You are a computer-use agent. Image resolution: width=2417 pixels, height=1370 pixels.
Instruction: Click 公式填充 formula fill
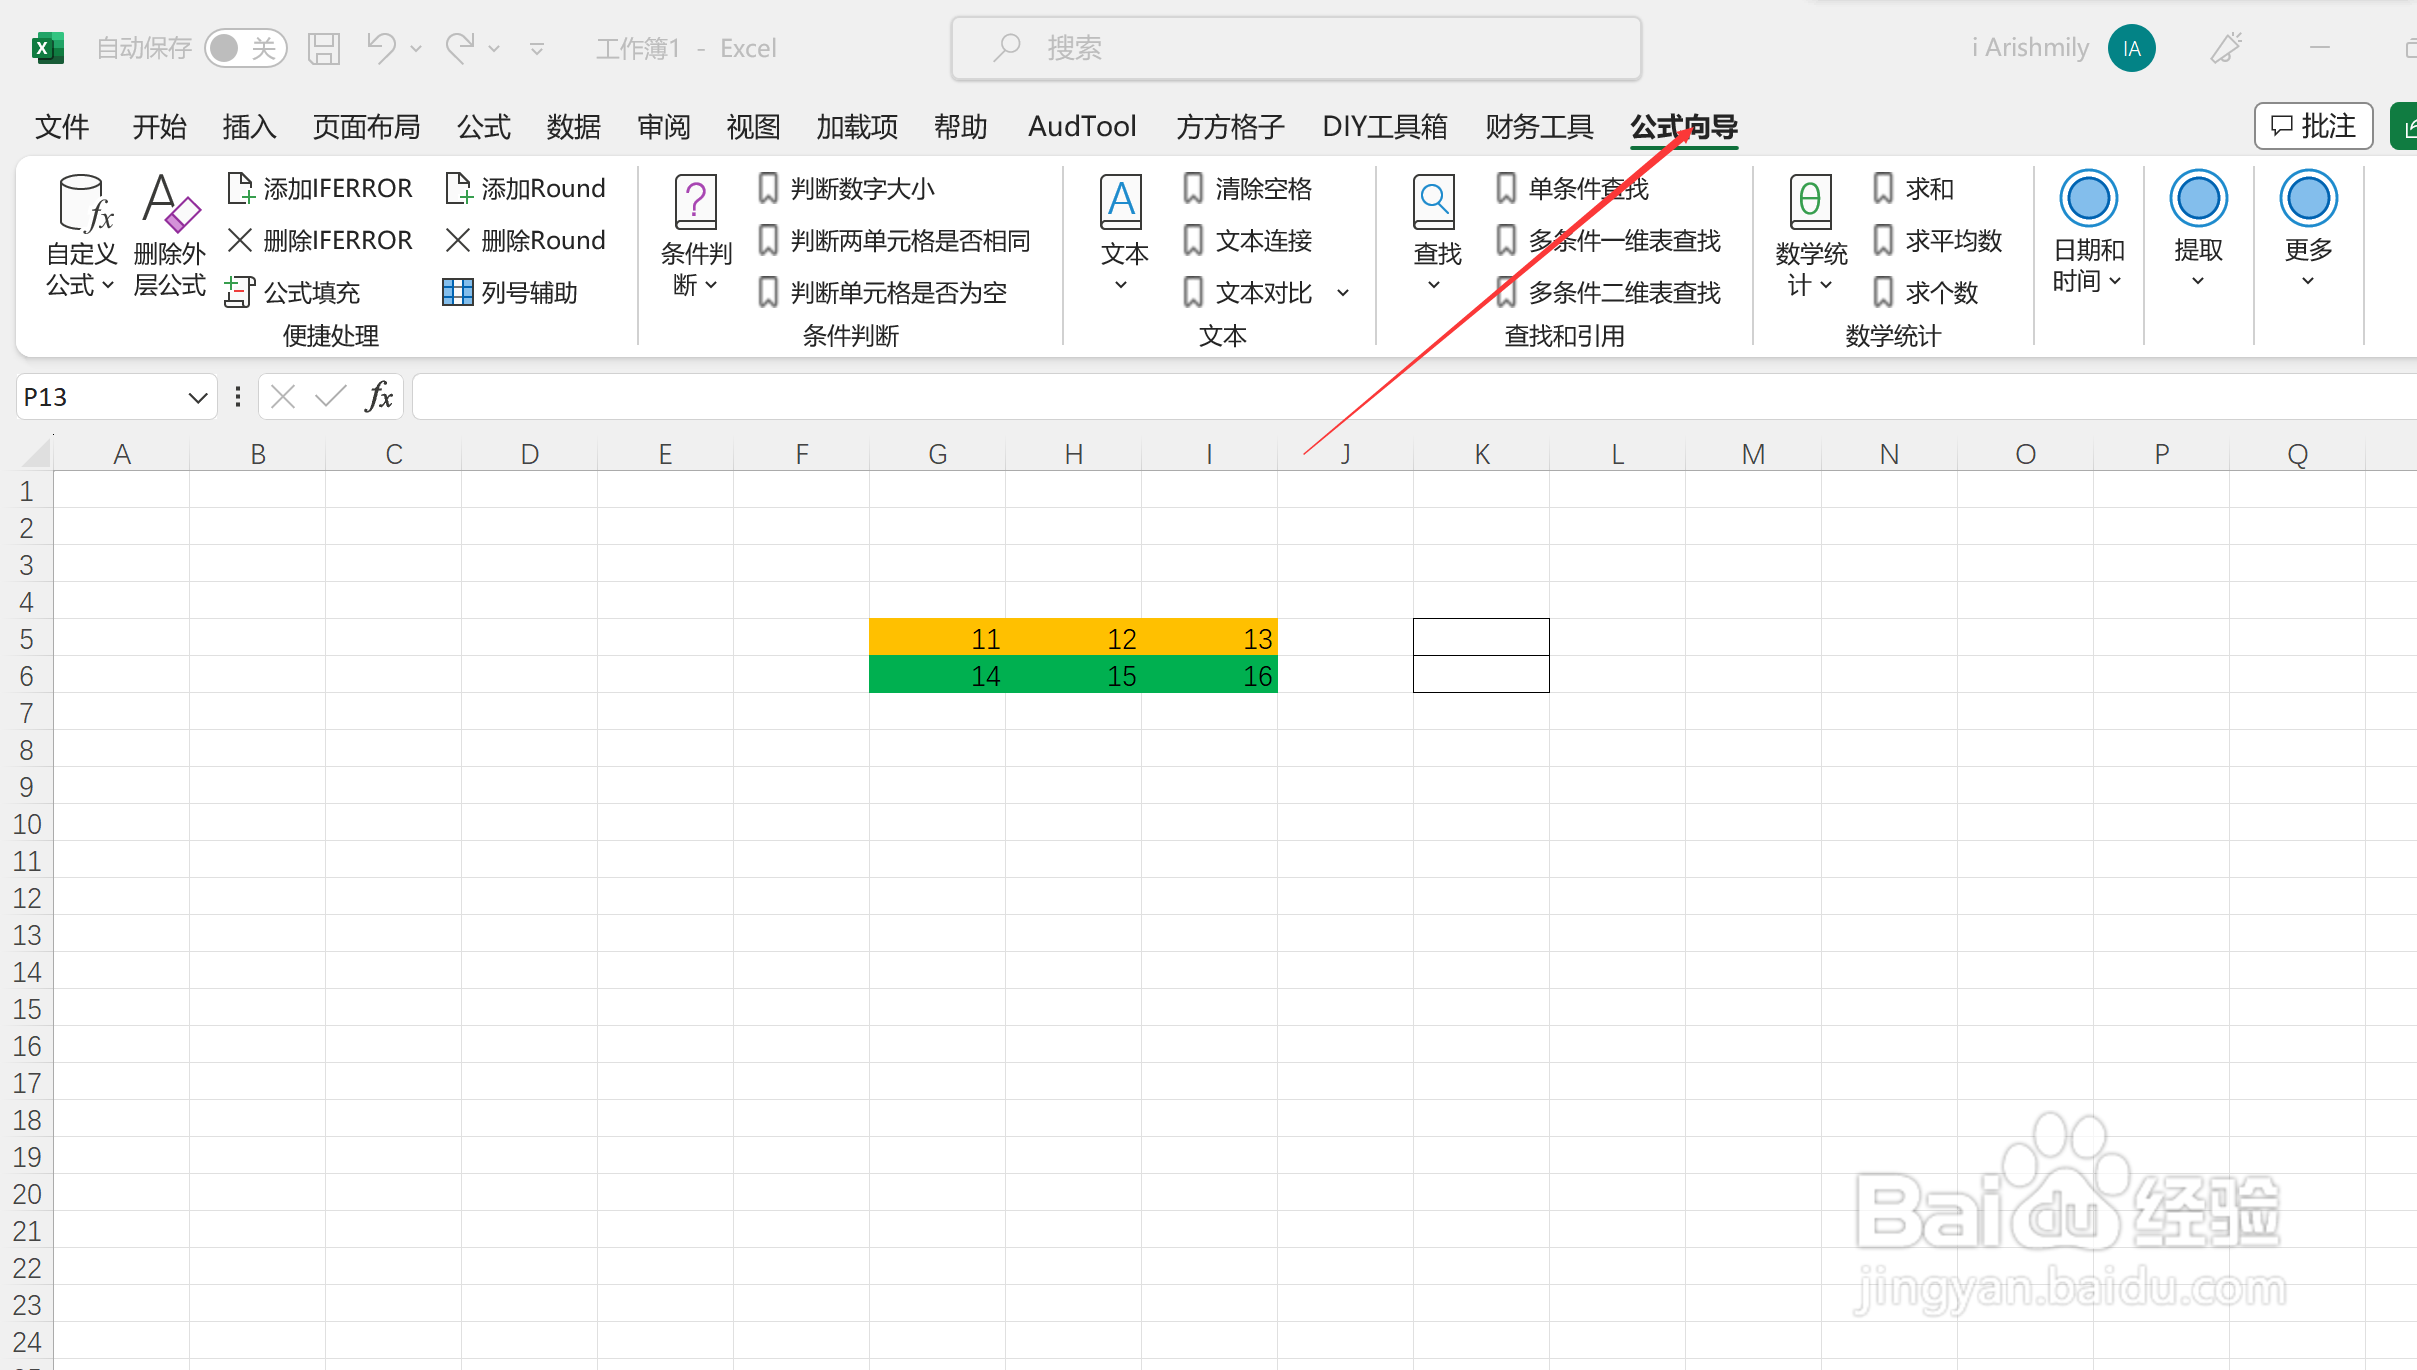293,292
